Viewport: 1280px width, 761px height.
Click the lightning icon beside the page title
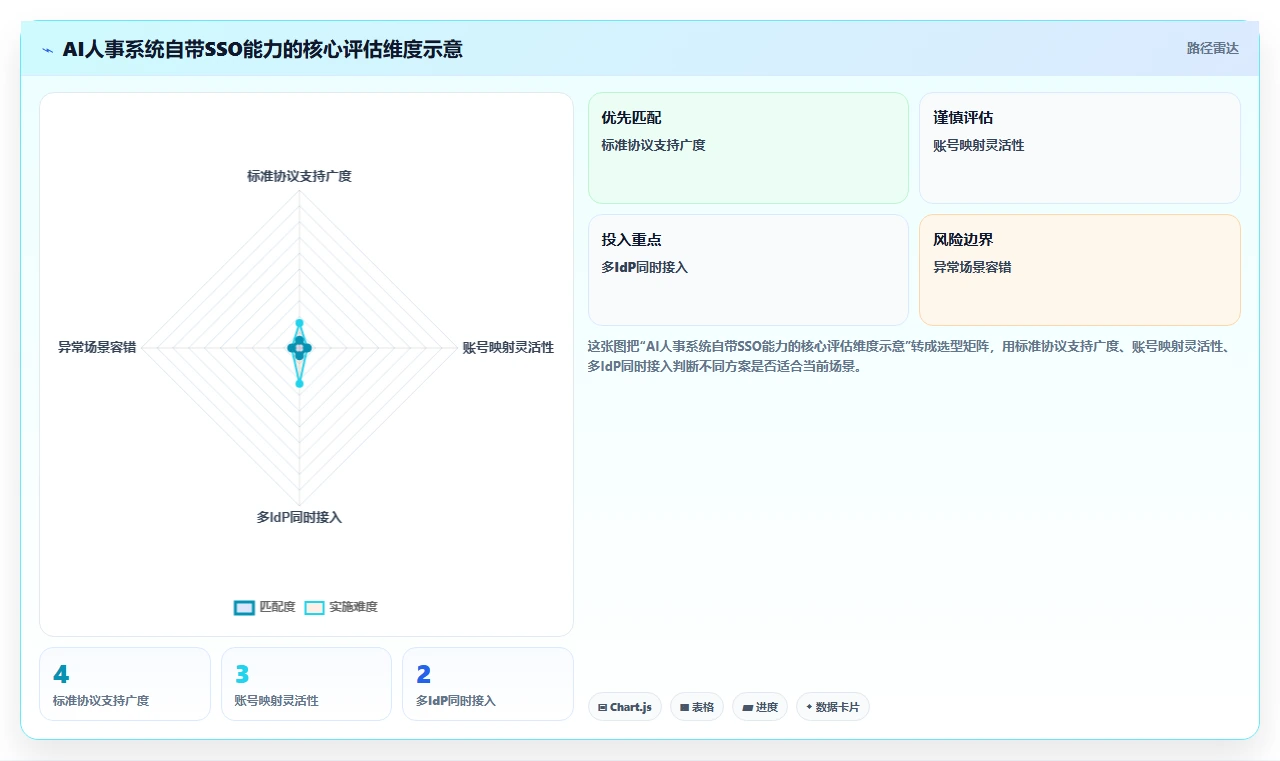pyautogui.click(x=48, y=50)
